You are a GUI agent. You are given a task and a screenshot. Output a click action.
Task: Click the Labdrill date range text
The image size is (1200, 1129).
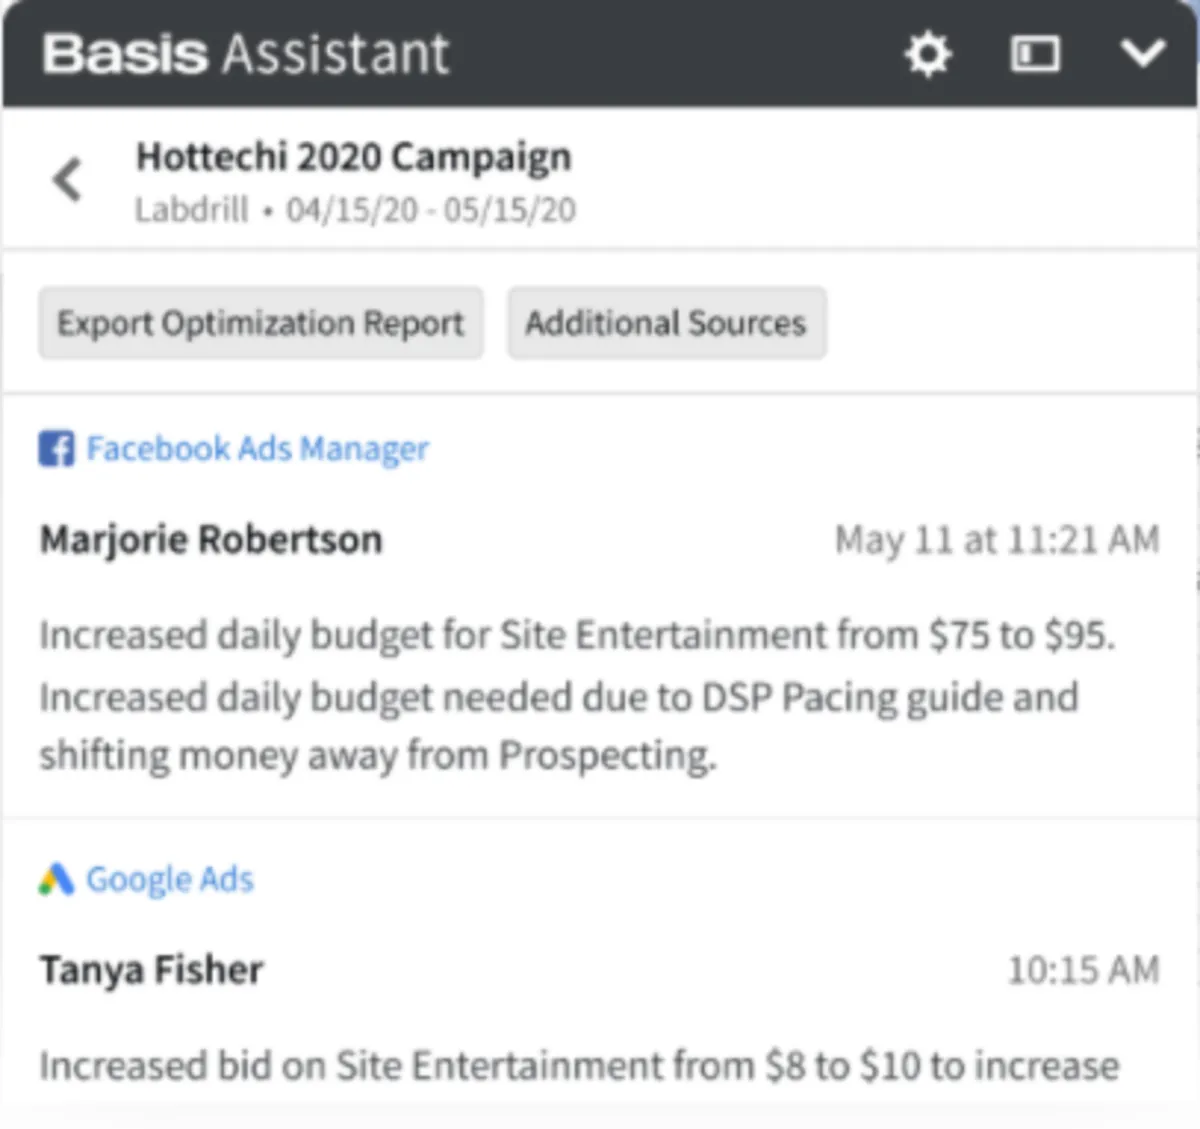click(x=356, y=210)
